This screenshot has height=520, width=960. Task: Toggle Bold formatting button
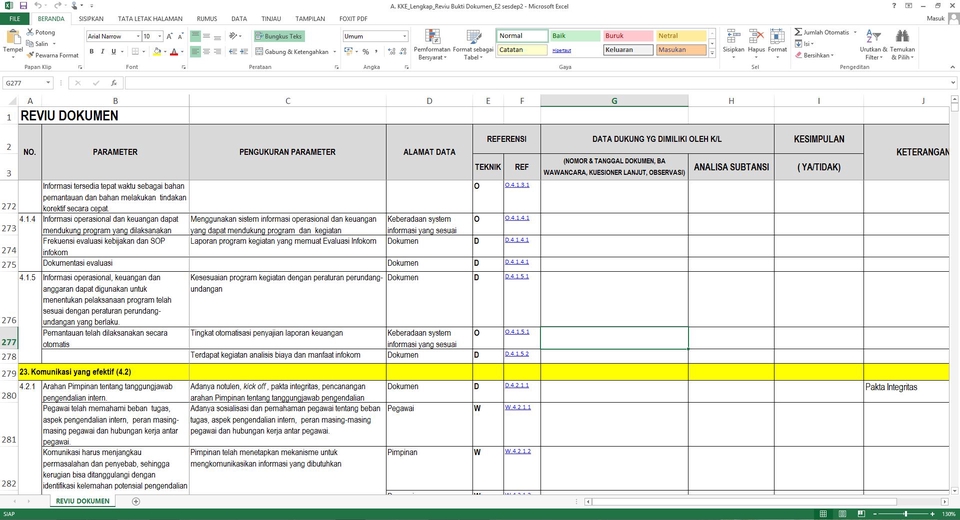pos(92,52)
